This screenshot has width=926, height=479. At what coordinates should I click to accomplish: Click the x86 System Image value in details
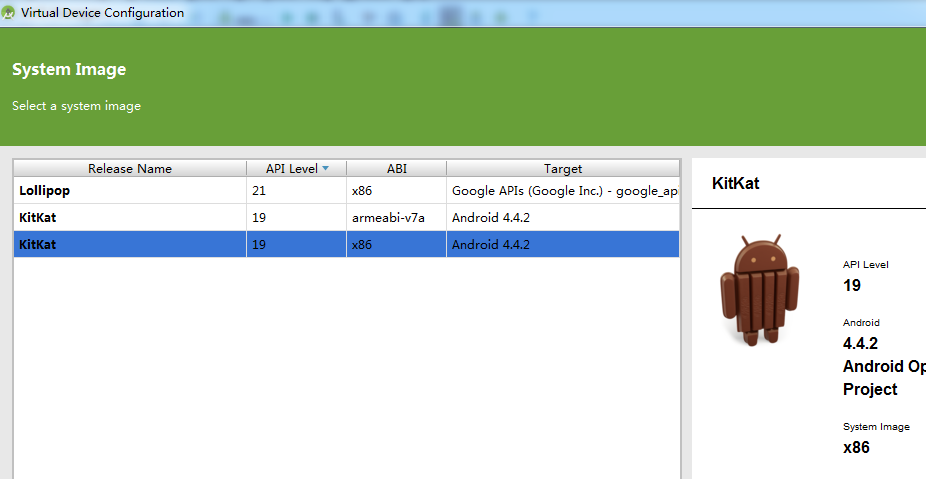[x=856, y=447]
